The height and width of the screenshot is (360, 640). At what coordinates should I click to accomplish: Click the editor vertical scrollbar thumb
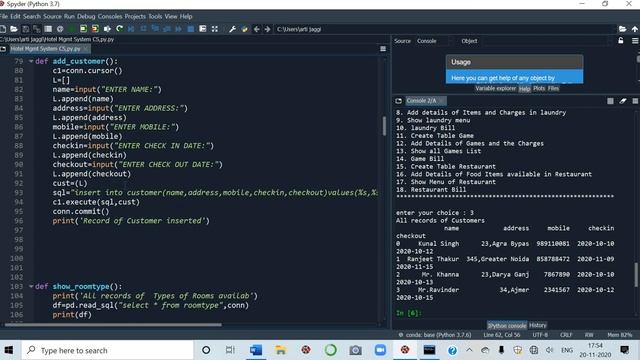384,126
